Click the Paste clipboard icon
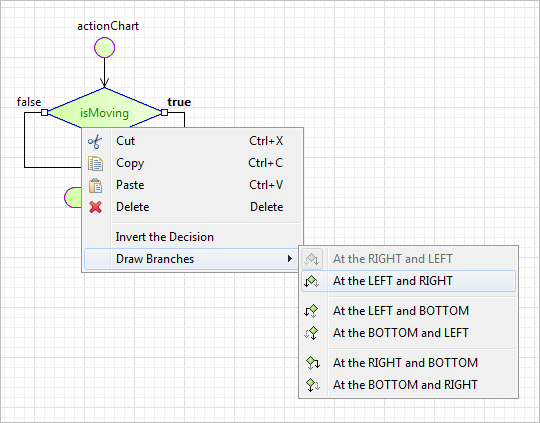The width and height of the screenshot is (540, 423). click(x=95, y=185)
